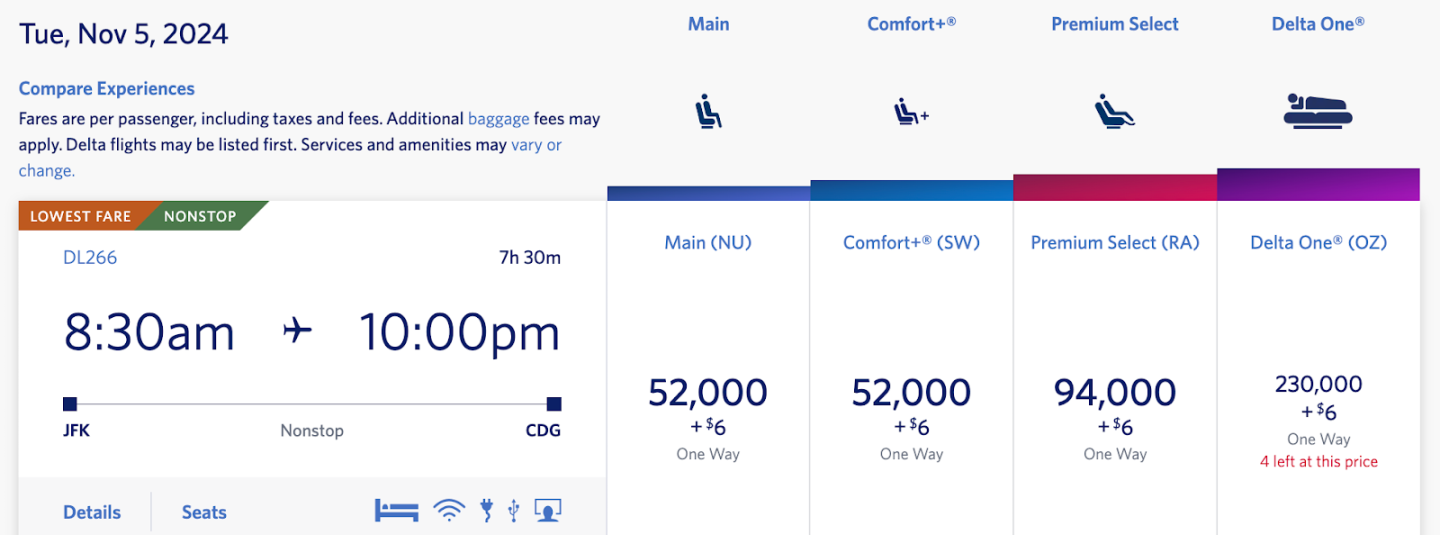Click the Wi-Fi amenity icon

[449, 511]
